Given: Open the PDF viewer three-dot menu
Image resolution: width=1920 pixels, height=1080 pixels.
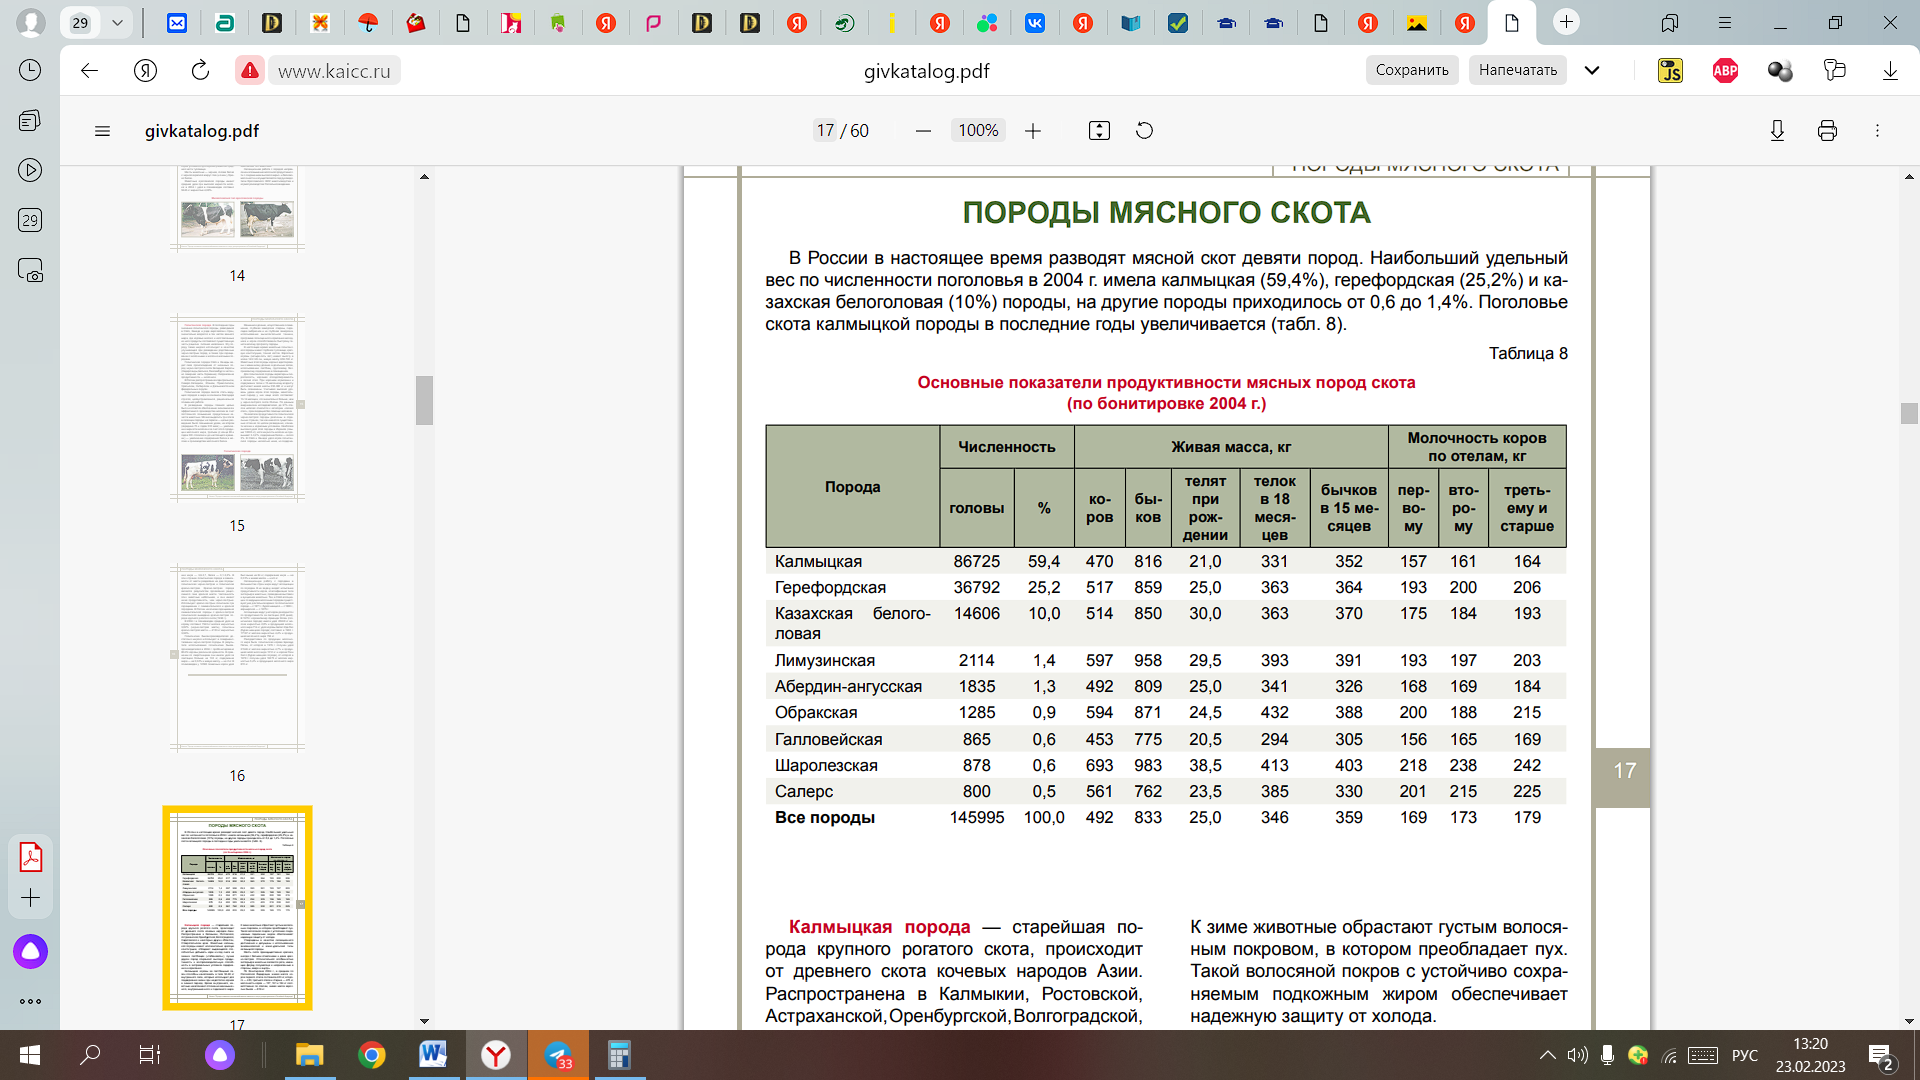Looking at the screenshot, I should click(1877, 131).
